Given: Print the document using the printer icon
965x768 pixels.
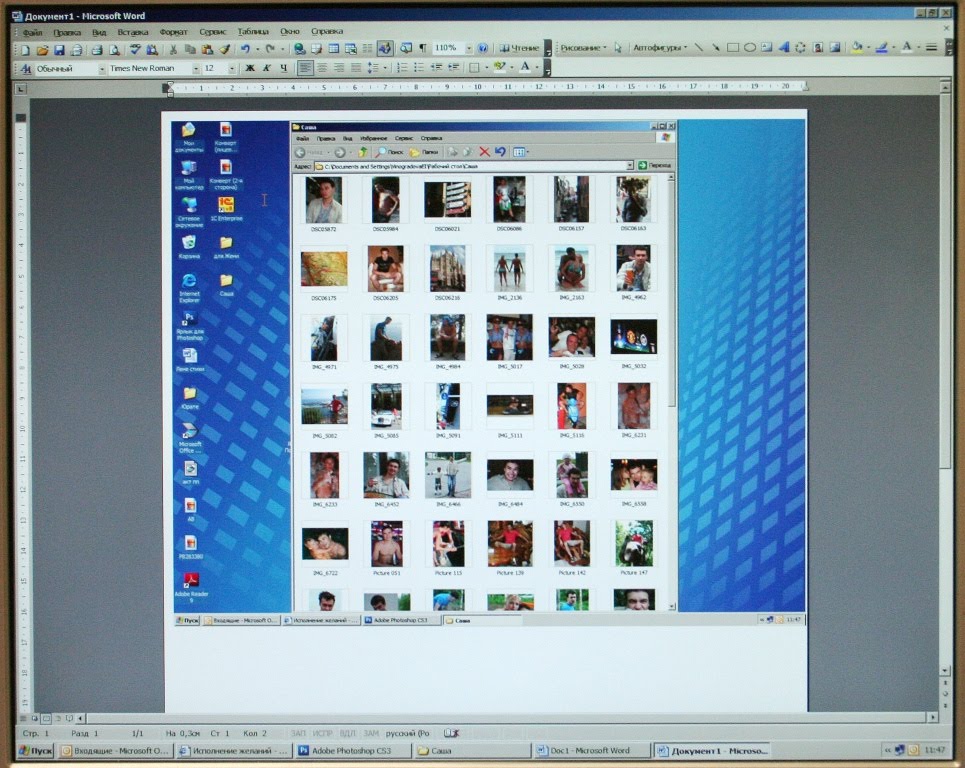Looking at the screenshot, I should point(97,49).
